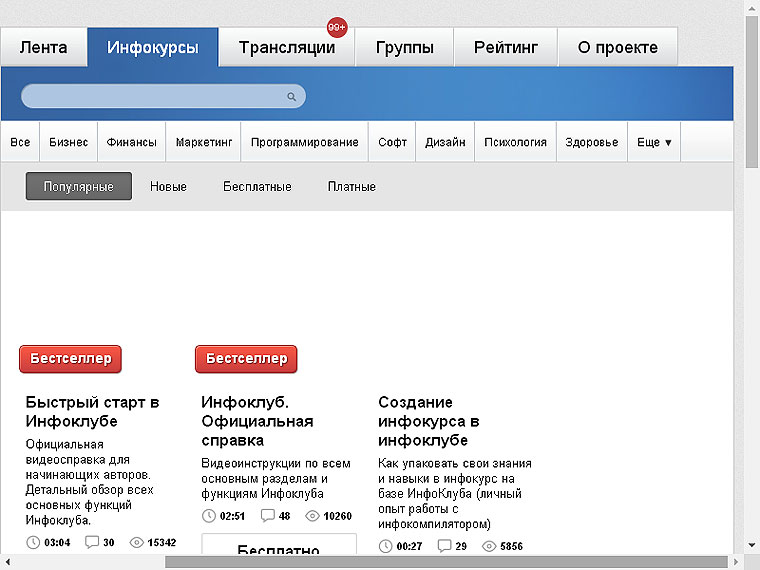This screenshot has height=570, width=760.
Task: Click the search magnifier icon
Action: tap(291, 96)
